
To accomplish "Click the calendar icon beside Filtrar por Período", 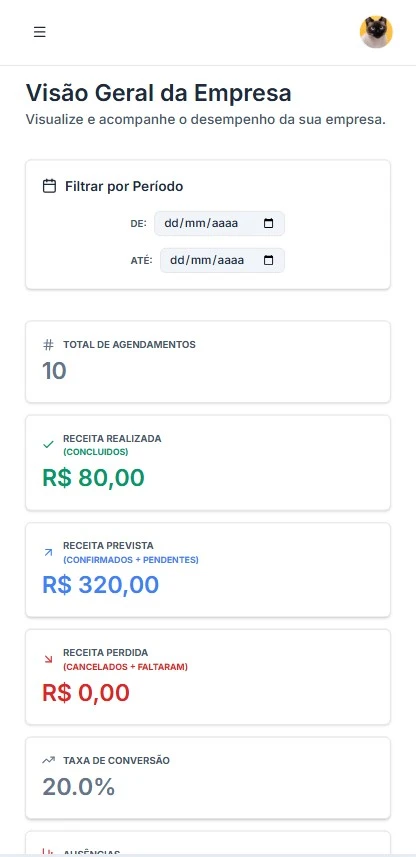I will pyautogui.click(x=49, y=186).
